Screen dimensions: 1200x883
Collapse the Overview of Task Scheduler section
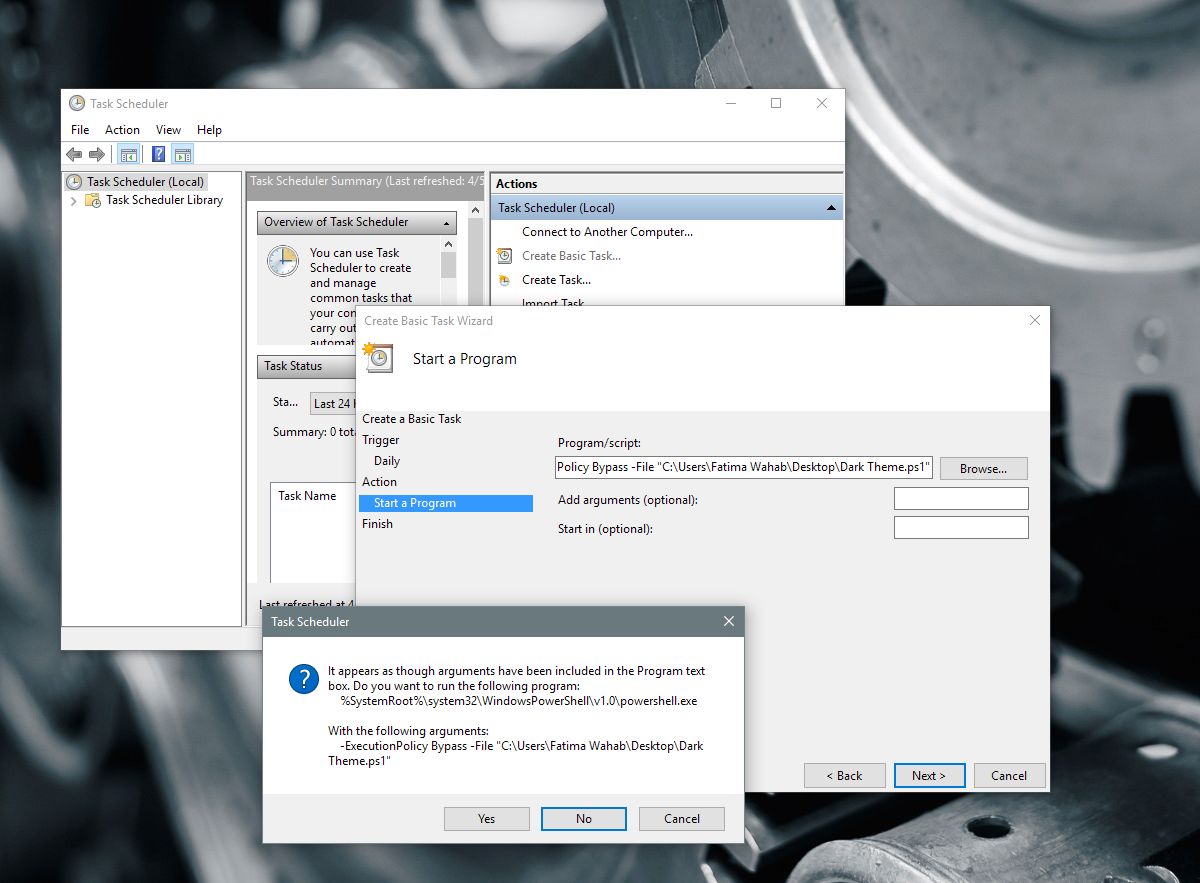tap(446, 222)
